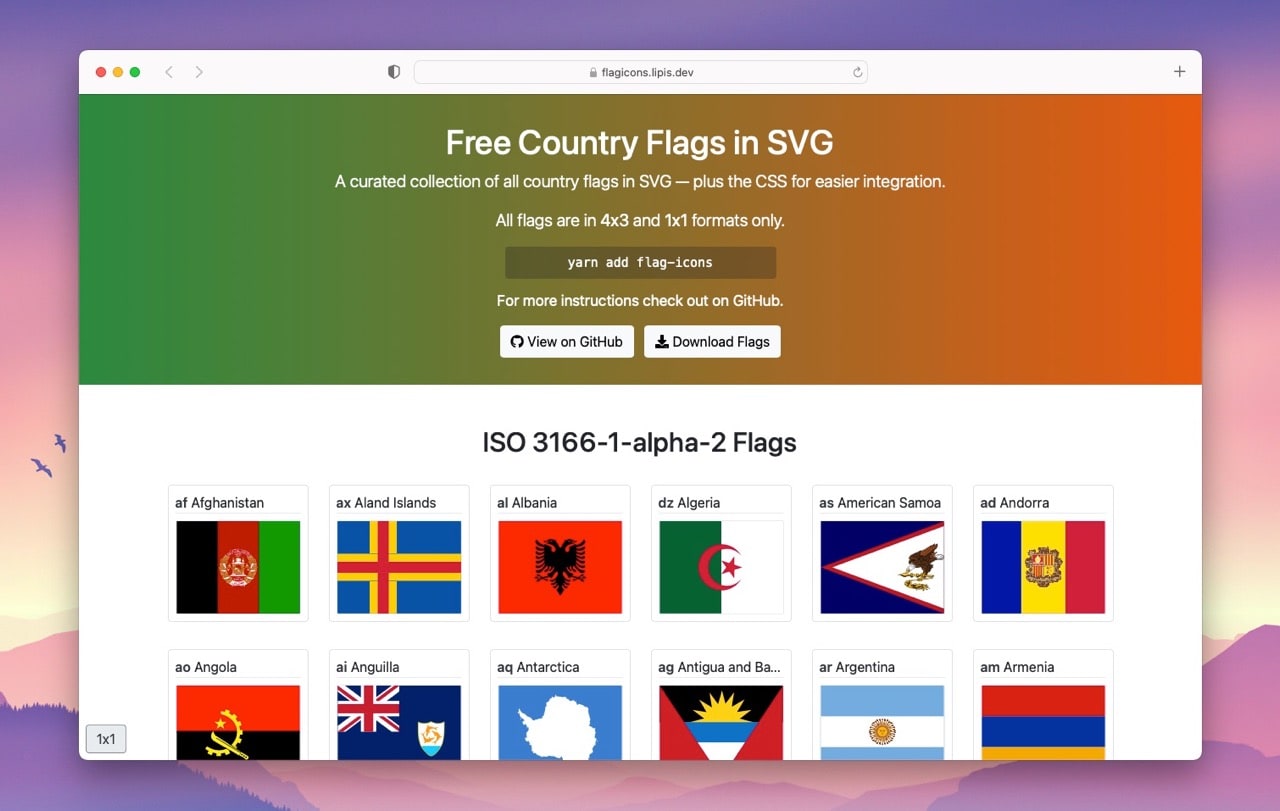Click the yellow minimize traffic light
The image size is (1280, 811).
pyautogui.click(x=117, y=72)
